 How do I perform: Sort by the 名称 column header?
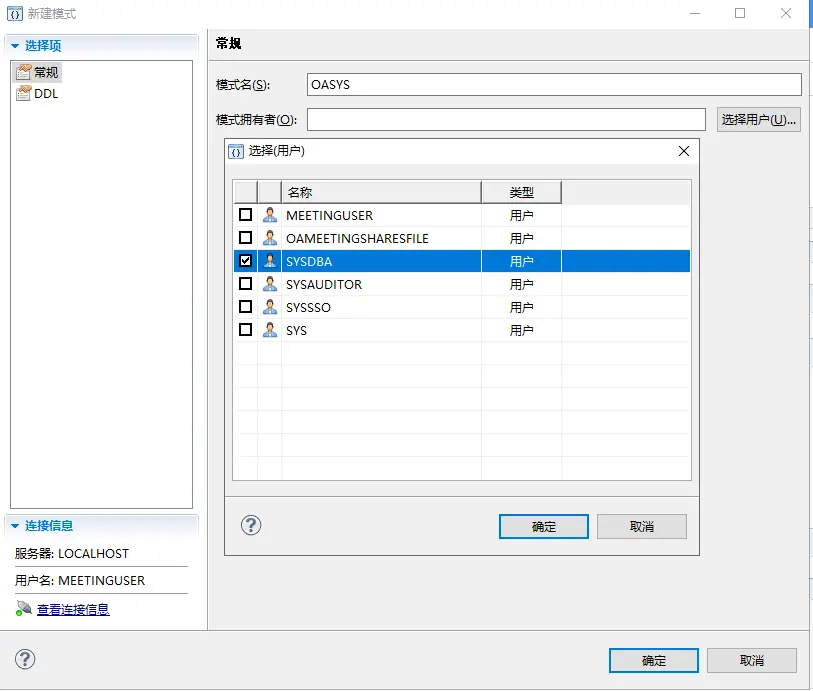tap(381, 192)
